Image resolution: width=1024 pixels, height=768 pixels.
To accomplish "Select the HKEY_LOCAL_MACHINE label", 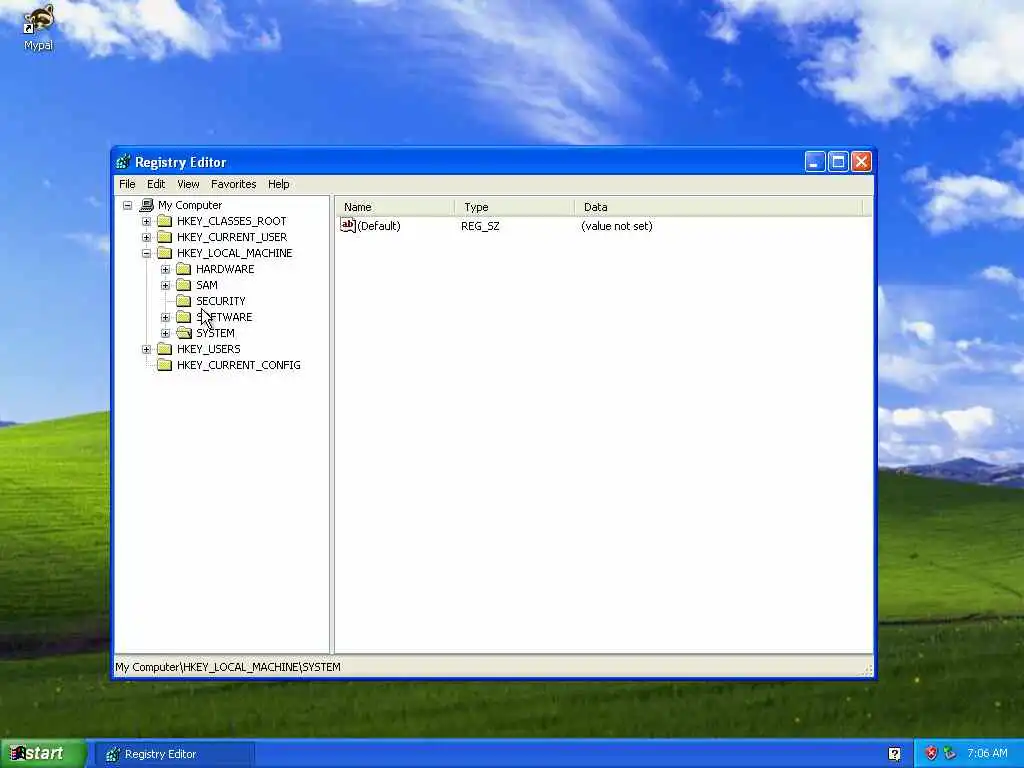I will (x=234, y=253).
